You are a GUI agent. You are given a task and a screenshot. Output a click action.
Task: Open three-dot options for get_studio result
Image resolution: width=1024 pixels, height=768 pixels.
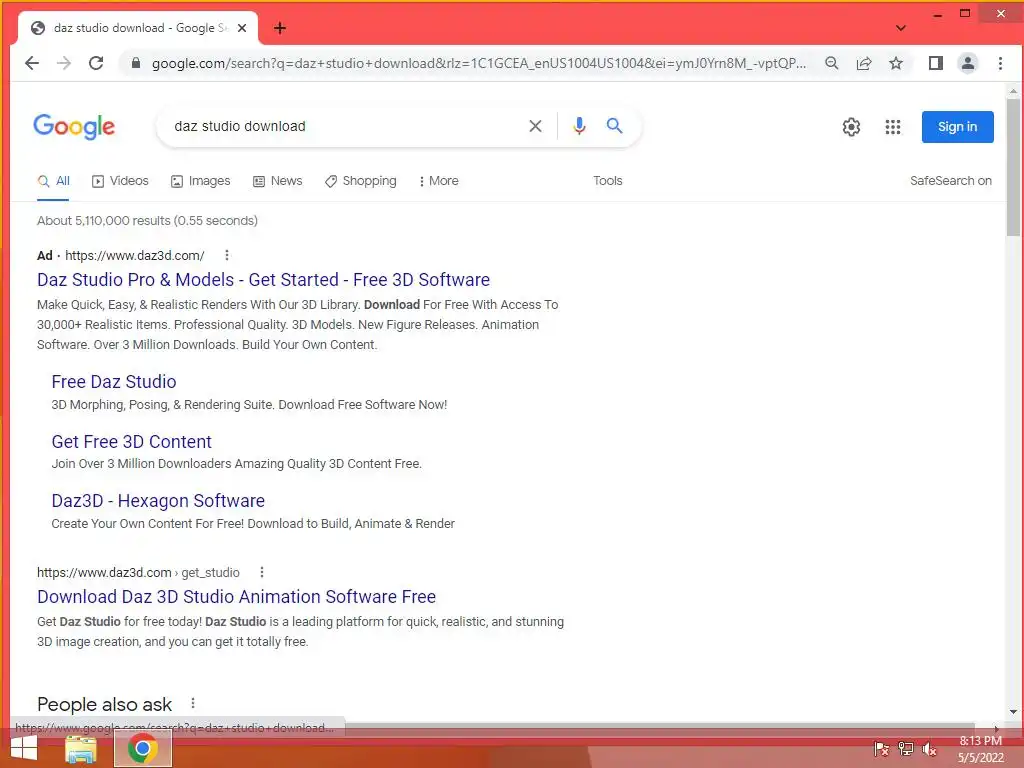click(262, 572)
